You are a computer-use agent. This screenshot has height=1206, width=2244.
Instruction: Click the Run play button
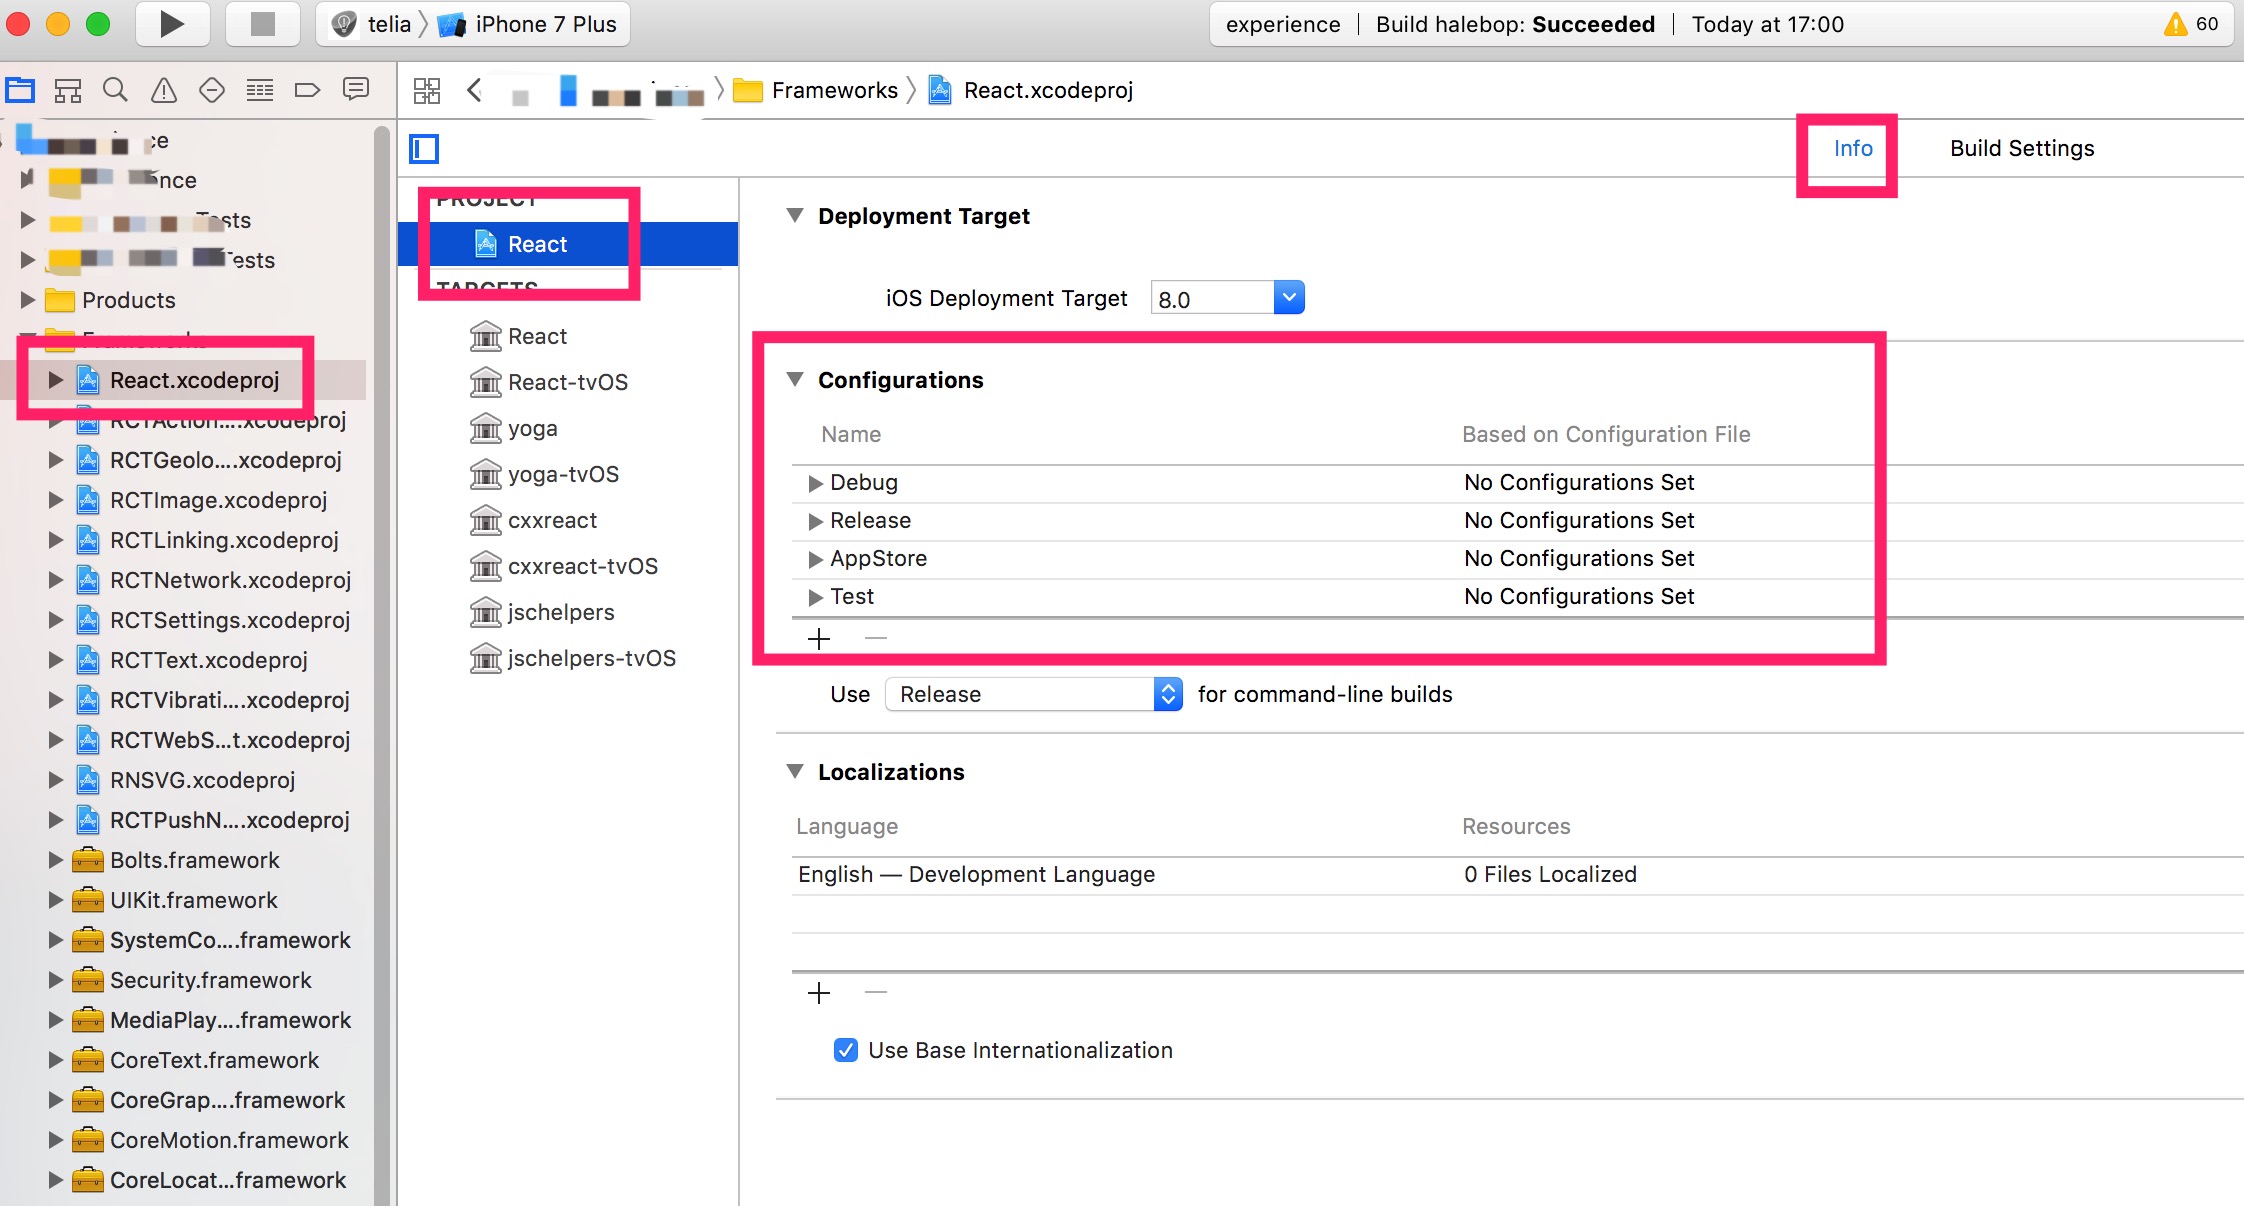tap(172, 24)
